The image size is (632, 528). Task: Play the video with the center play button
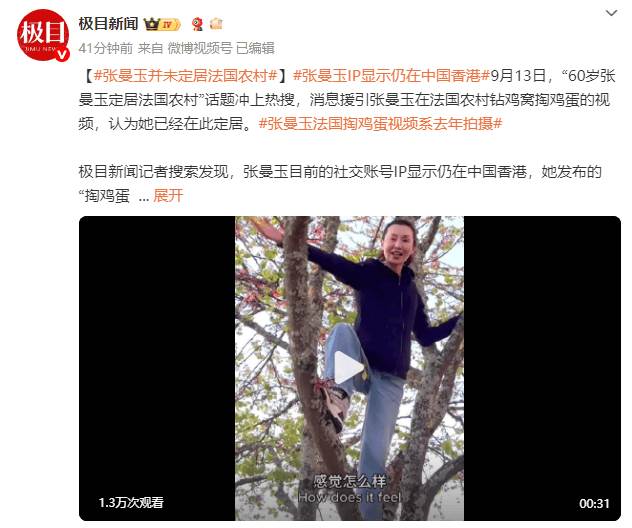[349, 368]
